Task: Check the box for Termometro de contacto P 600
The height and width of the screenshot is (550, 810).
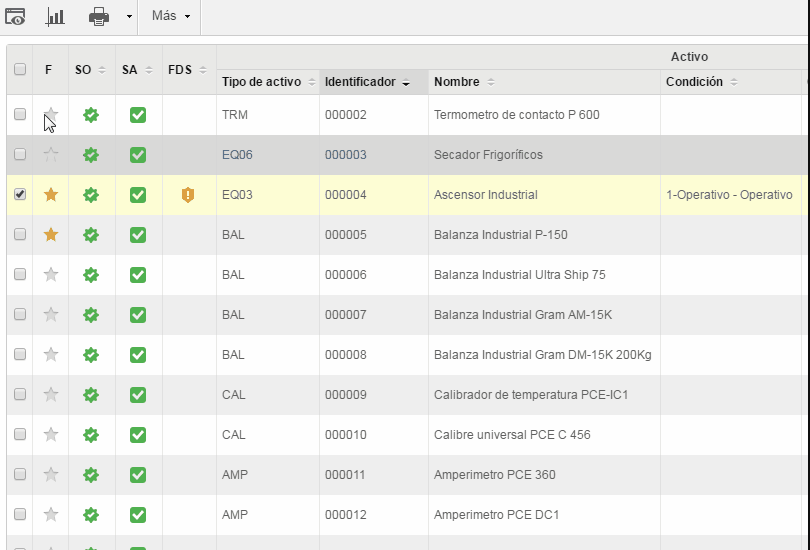Action: point(20,114)
